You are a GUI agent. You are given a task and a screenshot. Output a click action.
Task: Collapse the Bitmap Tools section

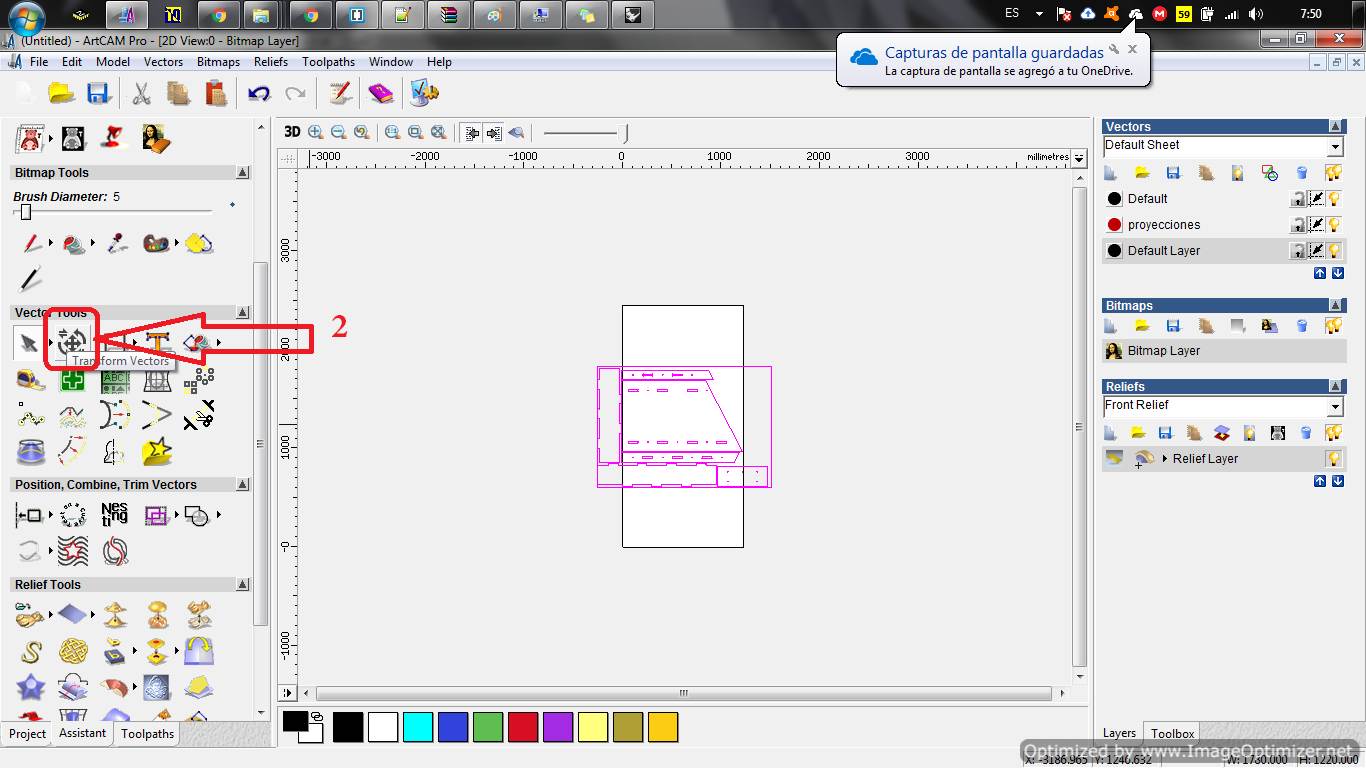click(243, 173)
